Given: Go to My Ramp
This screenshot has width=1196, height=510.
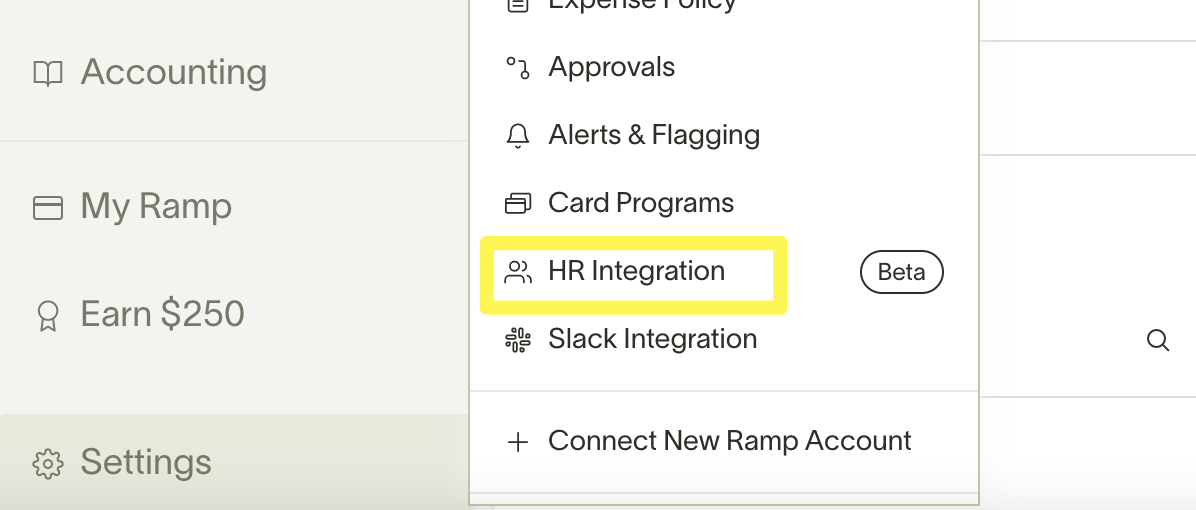Looking at the screenshot, I should point(156,207).
